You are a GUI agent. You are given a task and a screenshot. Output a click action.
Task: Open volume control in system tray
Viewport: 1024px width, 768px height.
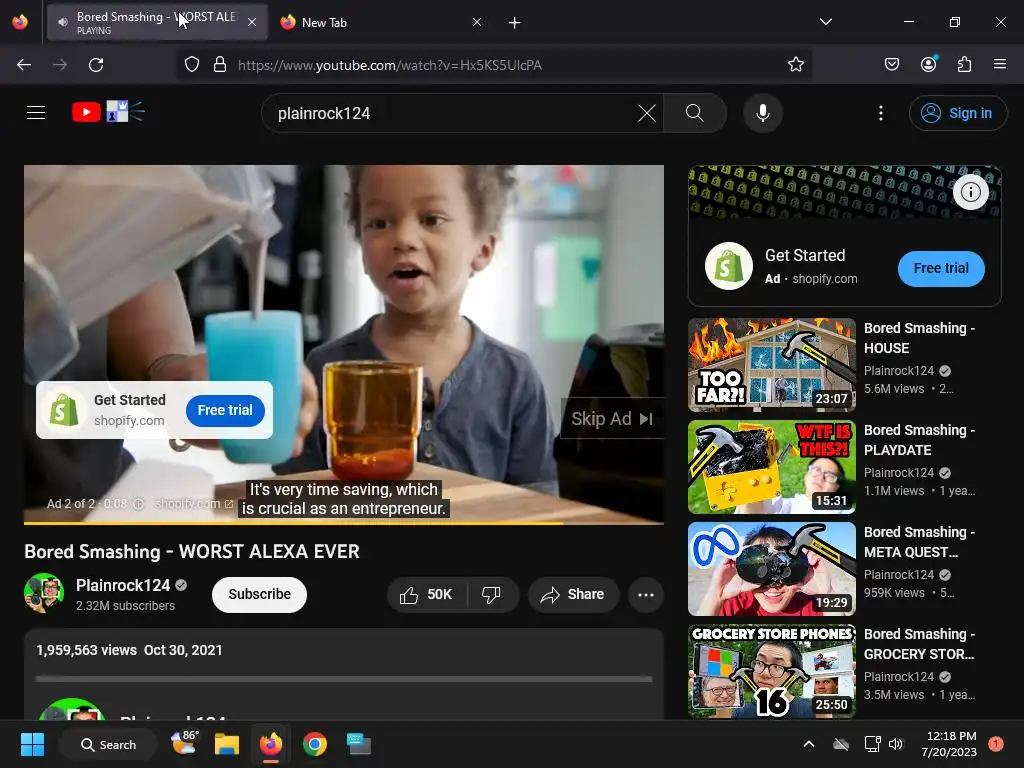[x=896, y=744]
